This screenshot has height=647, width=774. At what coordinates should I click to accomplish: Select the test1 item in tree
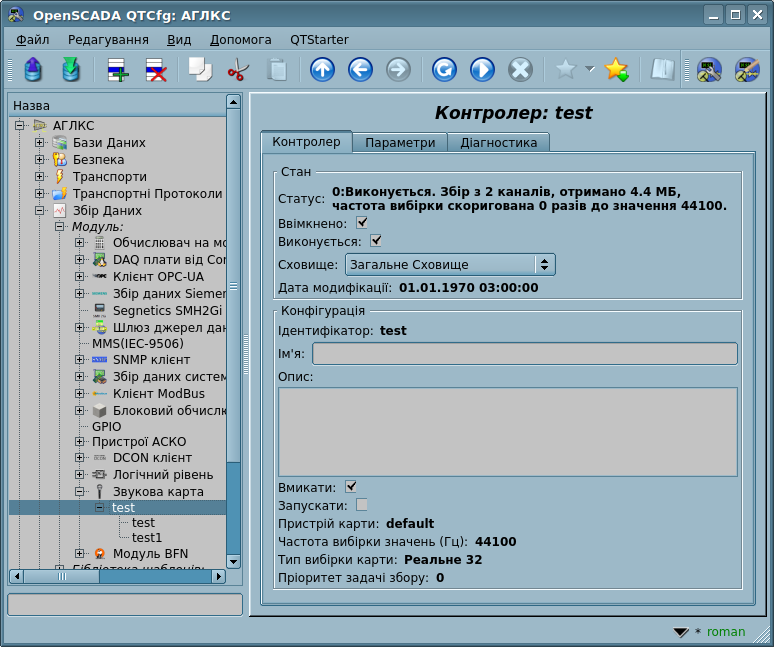point(146,538)
